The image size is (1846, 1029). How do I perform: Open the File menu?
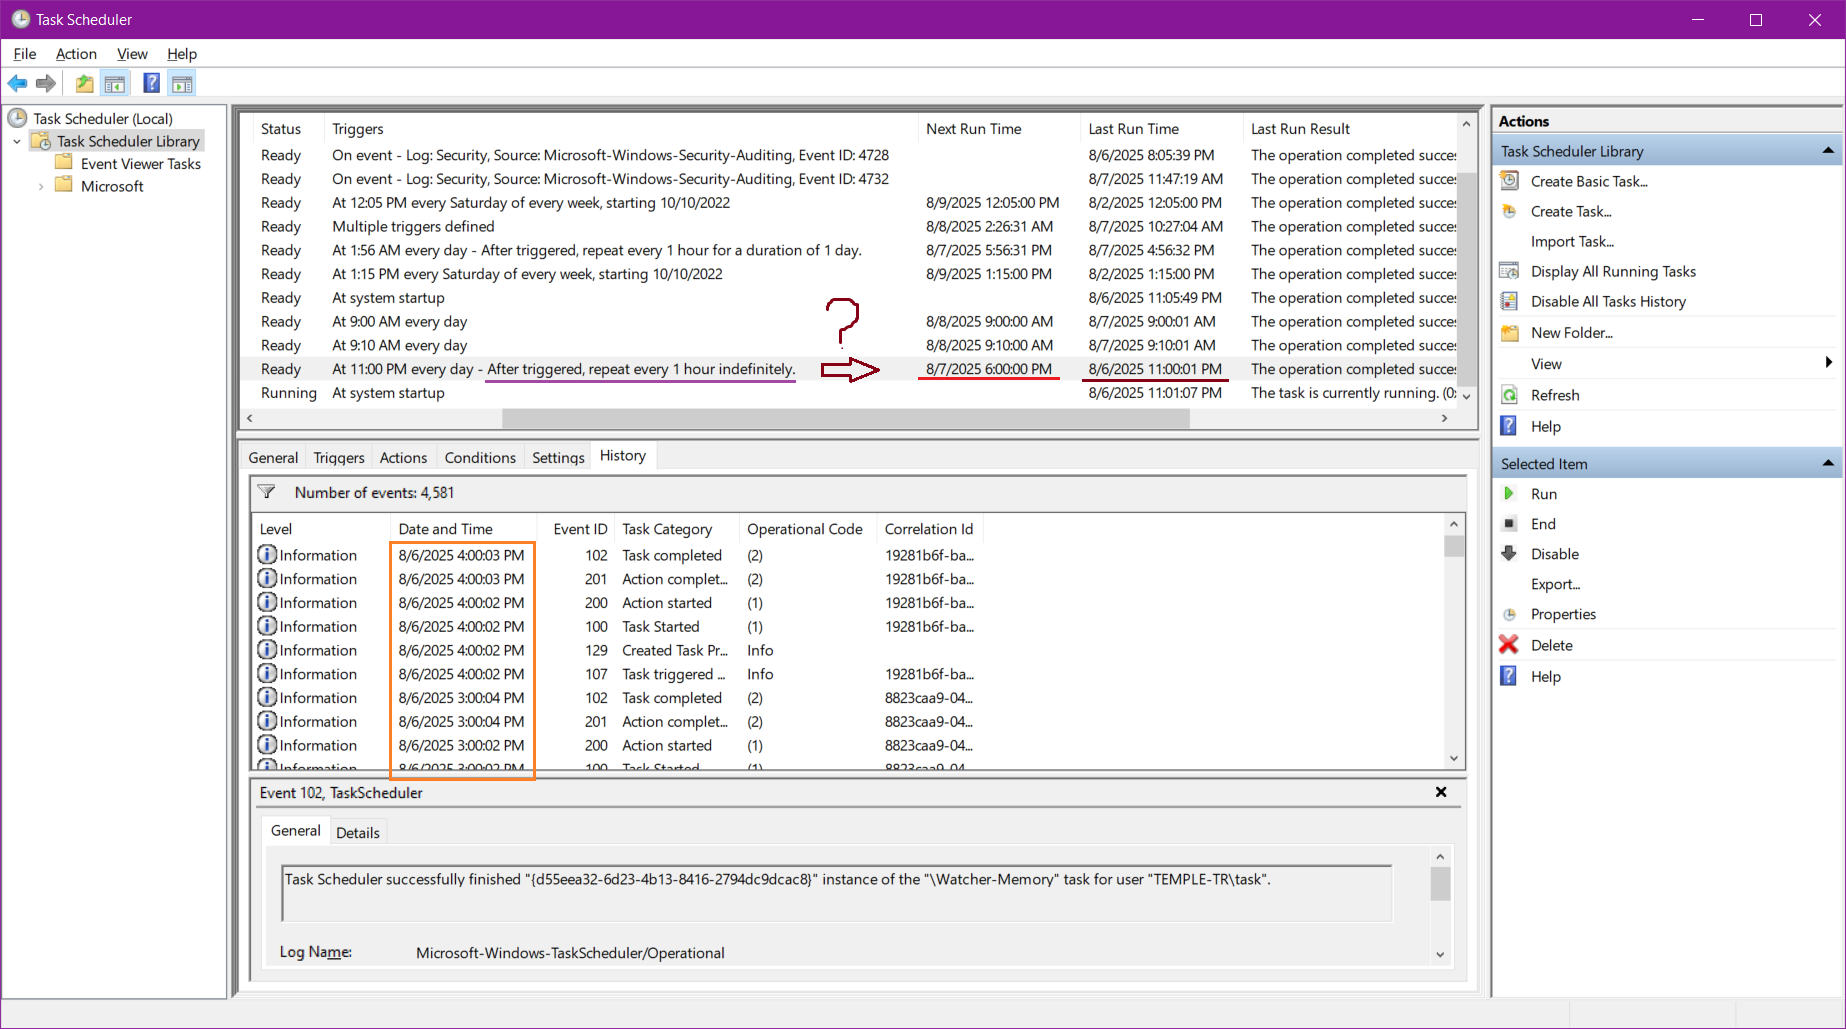[x=25, y=54]
